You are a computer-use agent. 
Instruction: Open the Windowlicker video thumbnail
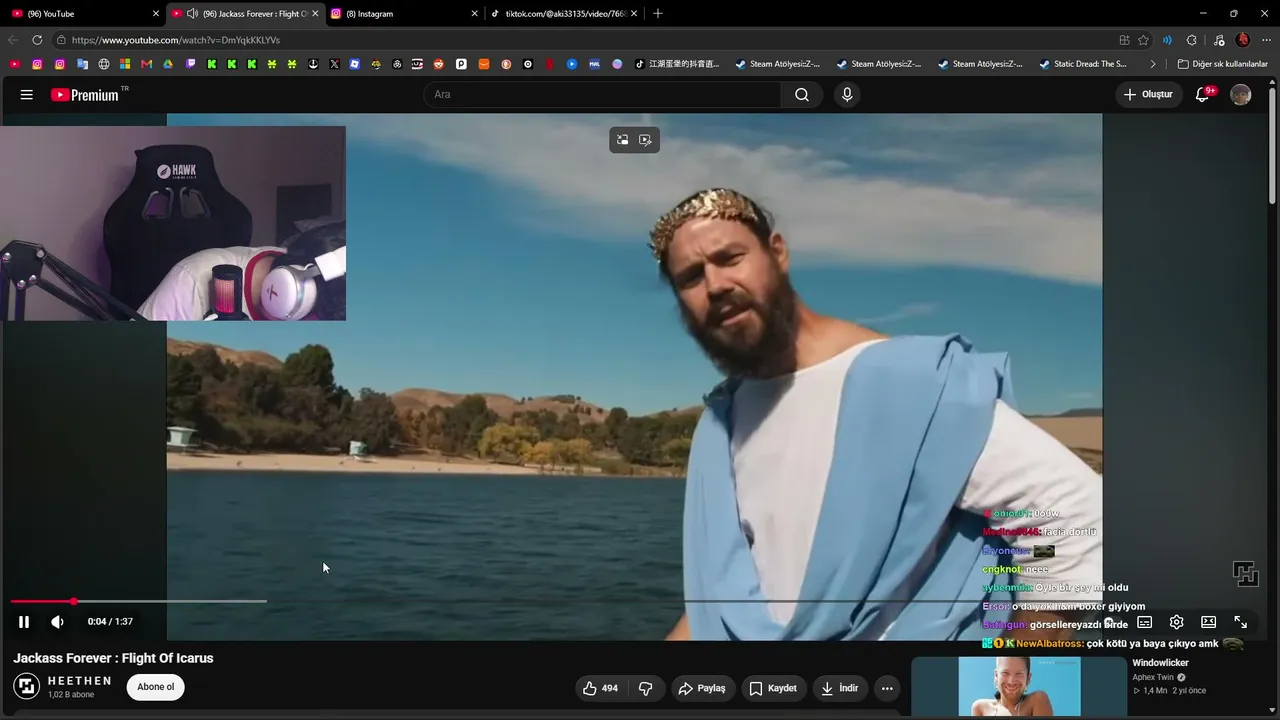1020,686
